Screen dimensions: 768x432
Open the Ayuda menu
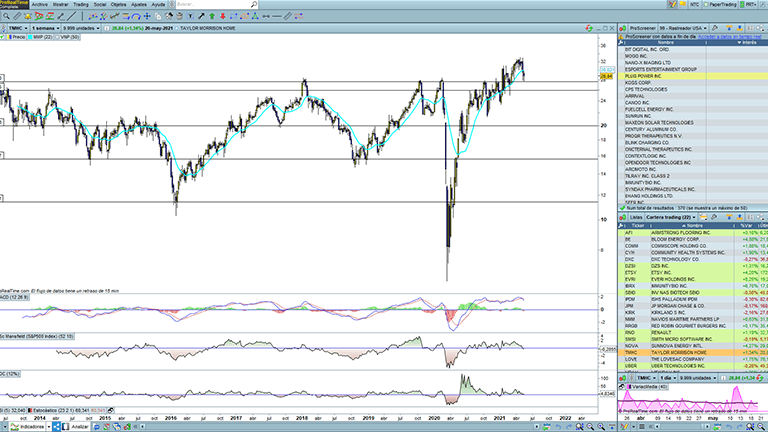(158, 4)
